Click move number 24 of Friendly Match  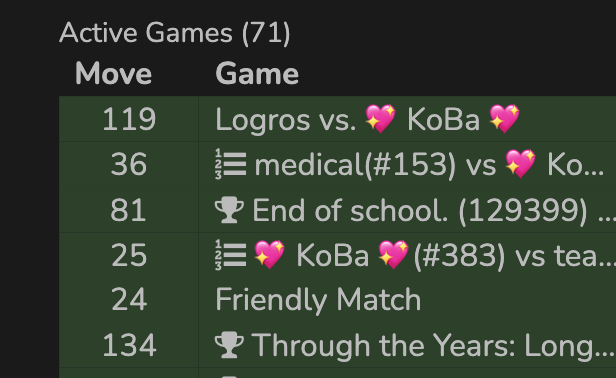[x=129, y=300]
